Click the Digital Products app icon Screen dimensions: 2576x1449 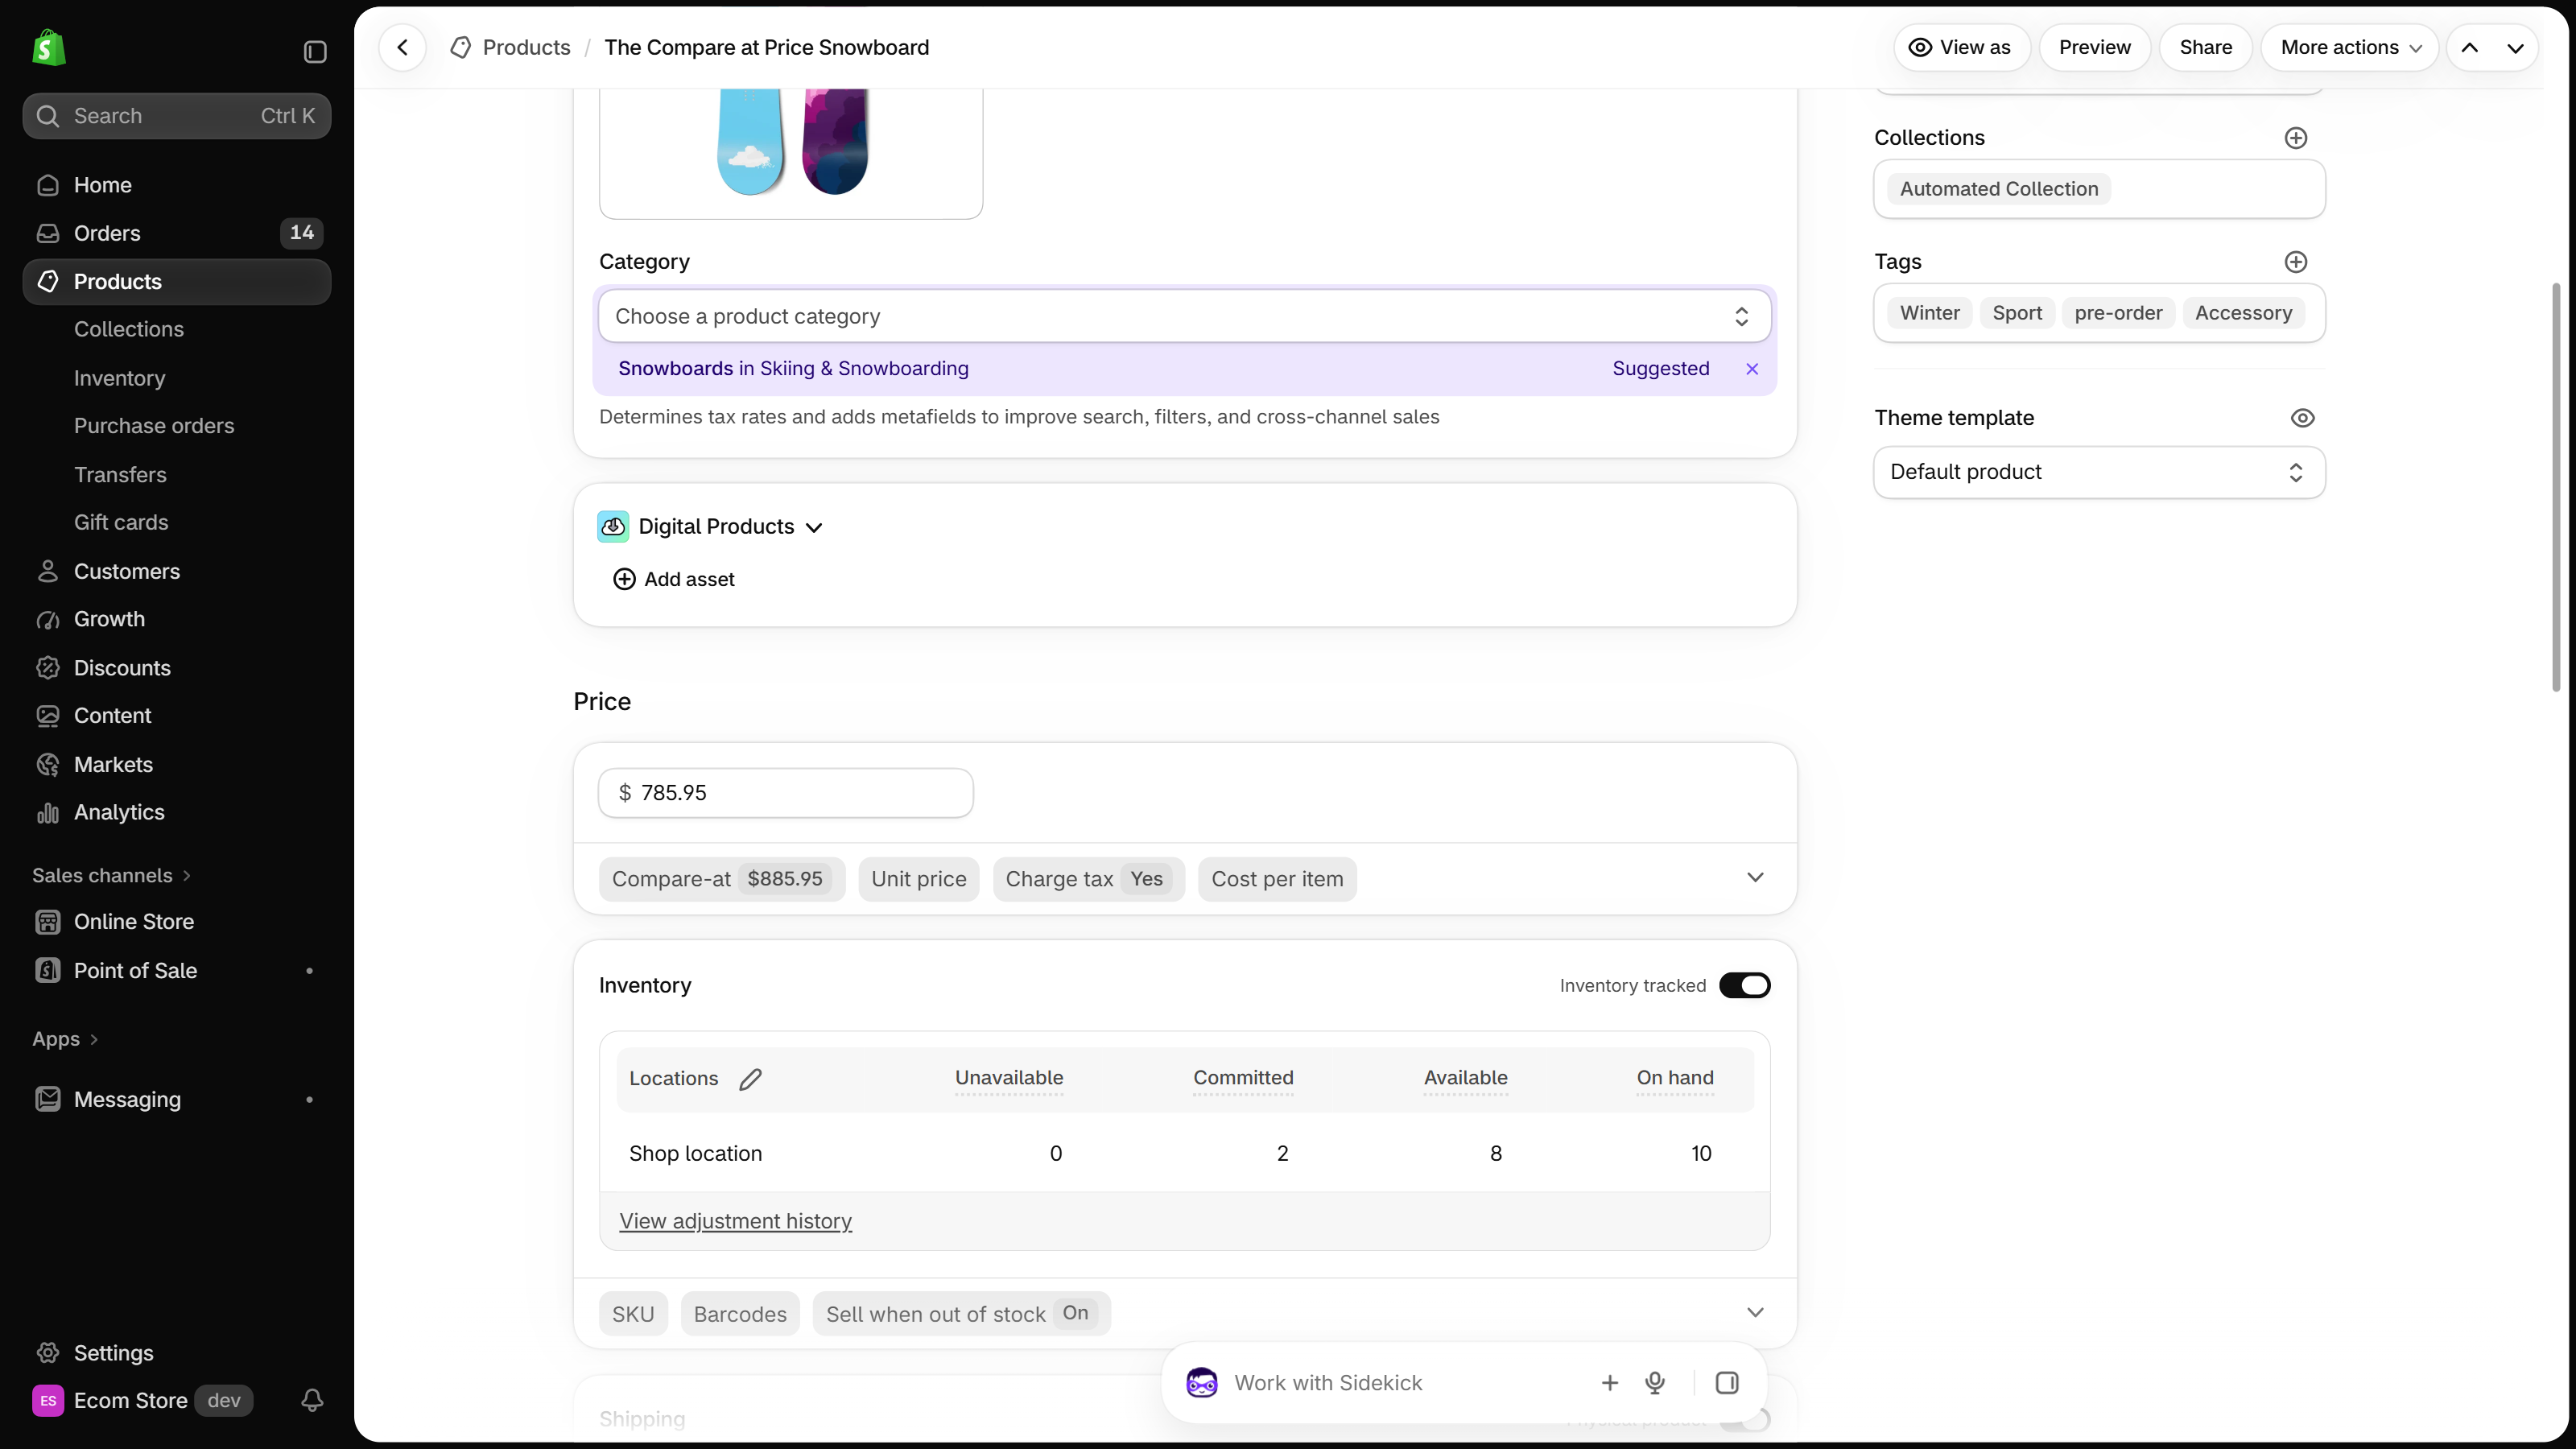coord(613,527)
